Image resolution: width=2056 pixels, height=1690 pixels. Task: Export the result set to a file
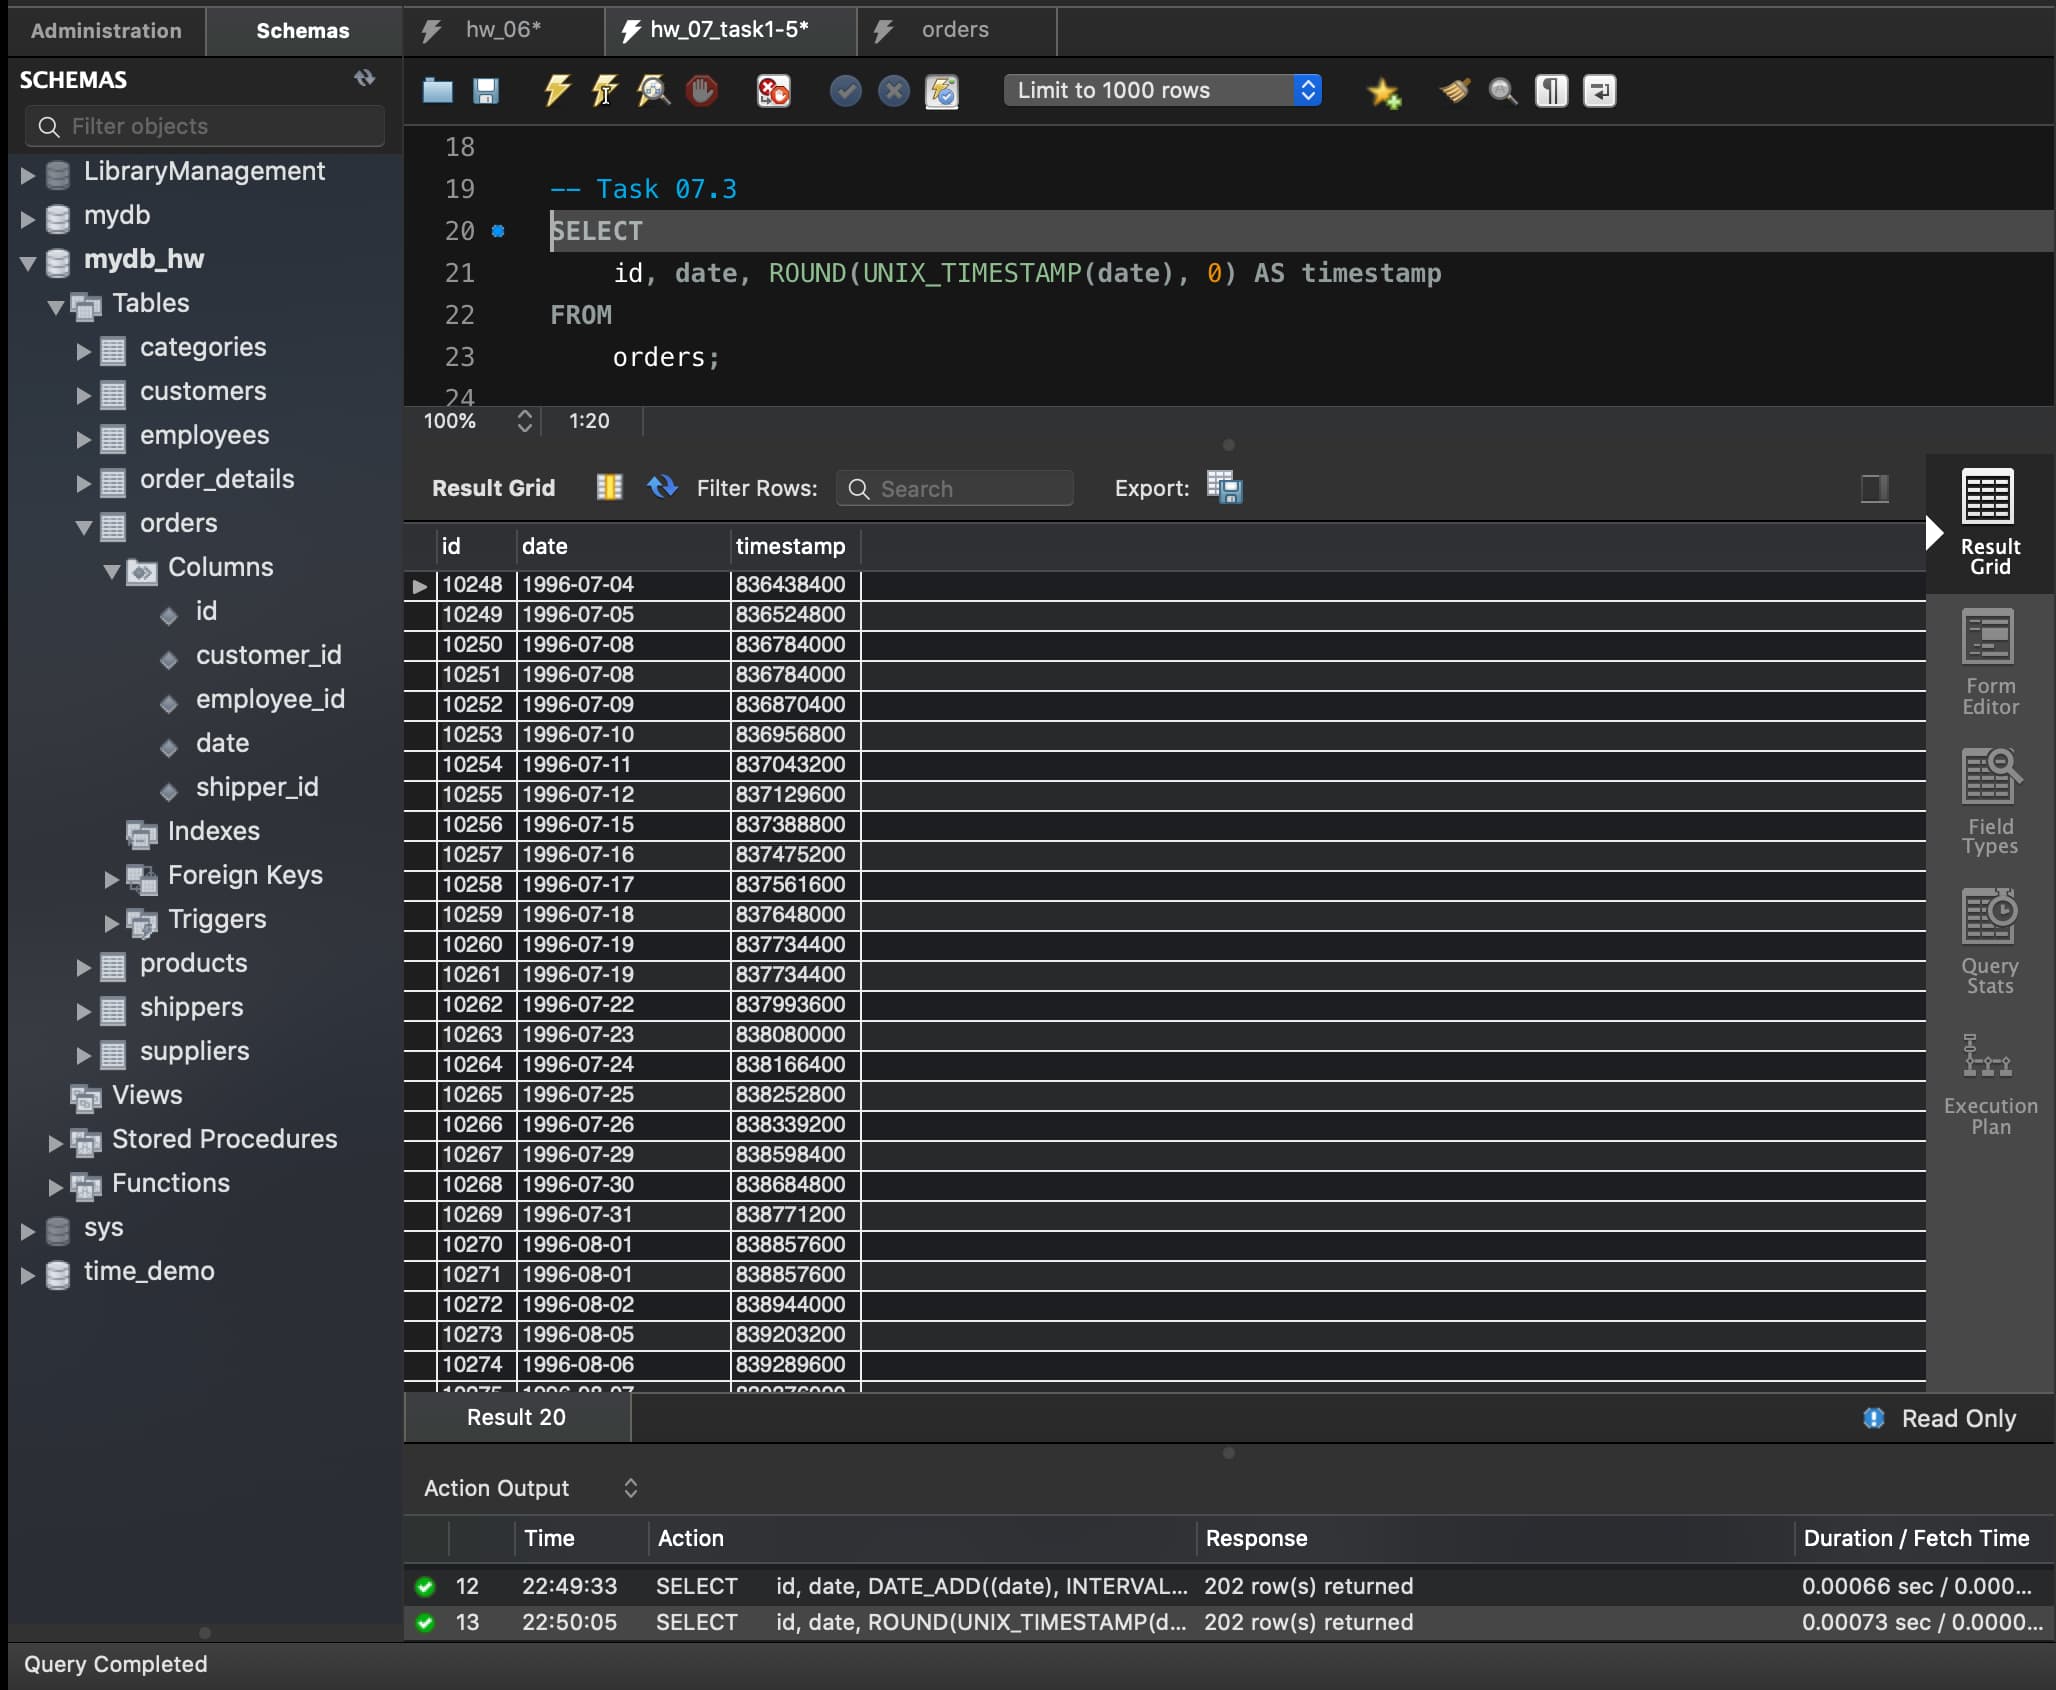(x=1224, y=488)
